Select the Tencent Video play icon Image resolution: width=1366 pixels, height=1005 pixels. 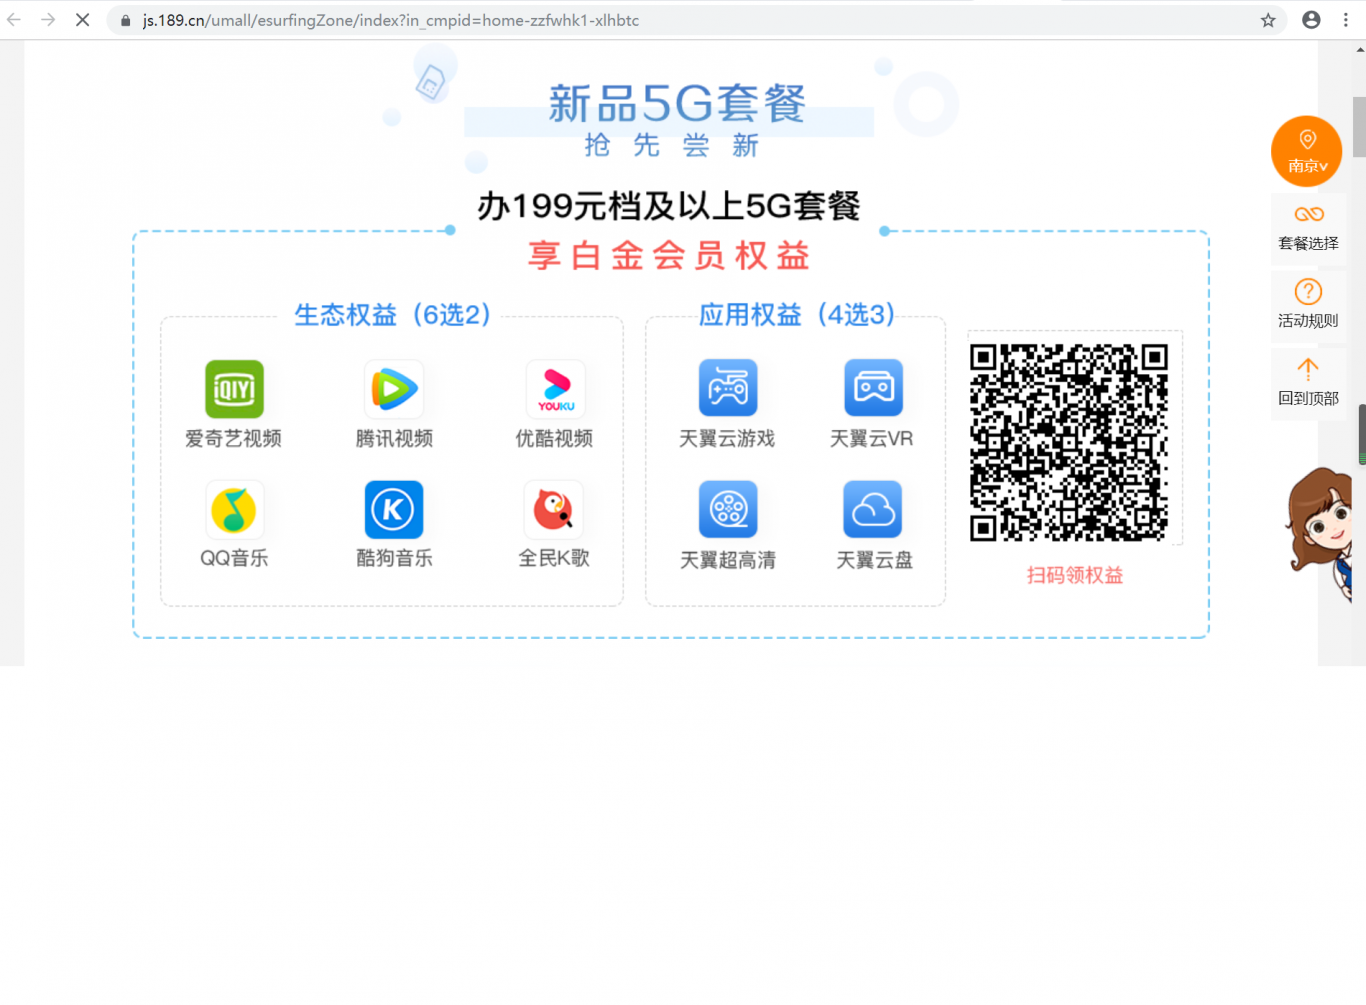394,389
